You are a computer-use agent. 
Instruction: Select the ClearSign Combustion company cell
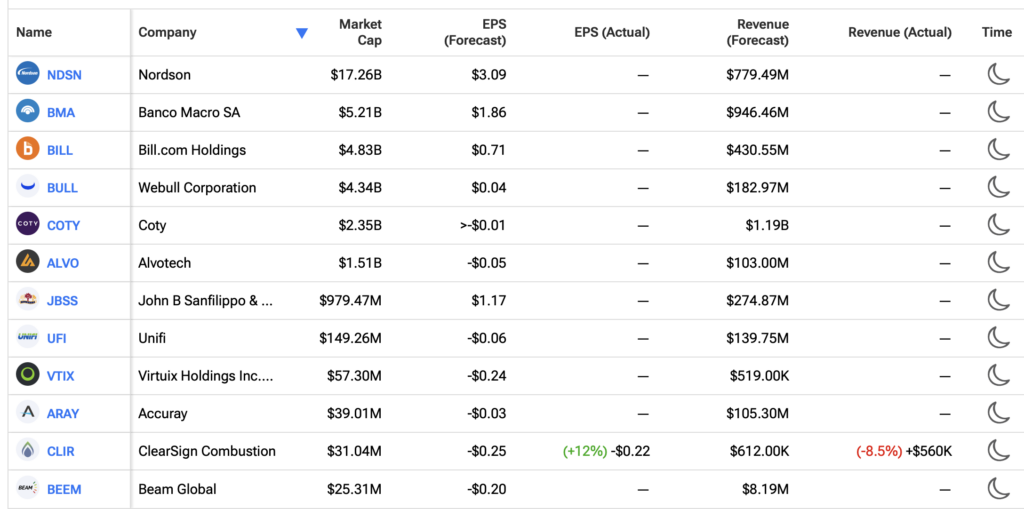click(207, 451)
